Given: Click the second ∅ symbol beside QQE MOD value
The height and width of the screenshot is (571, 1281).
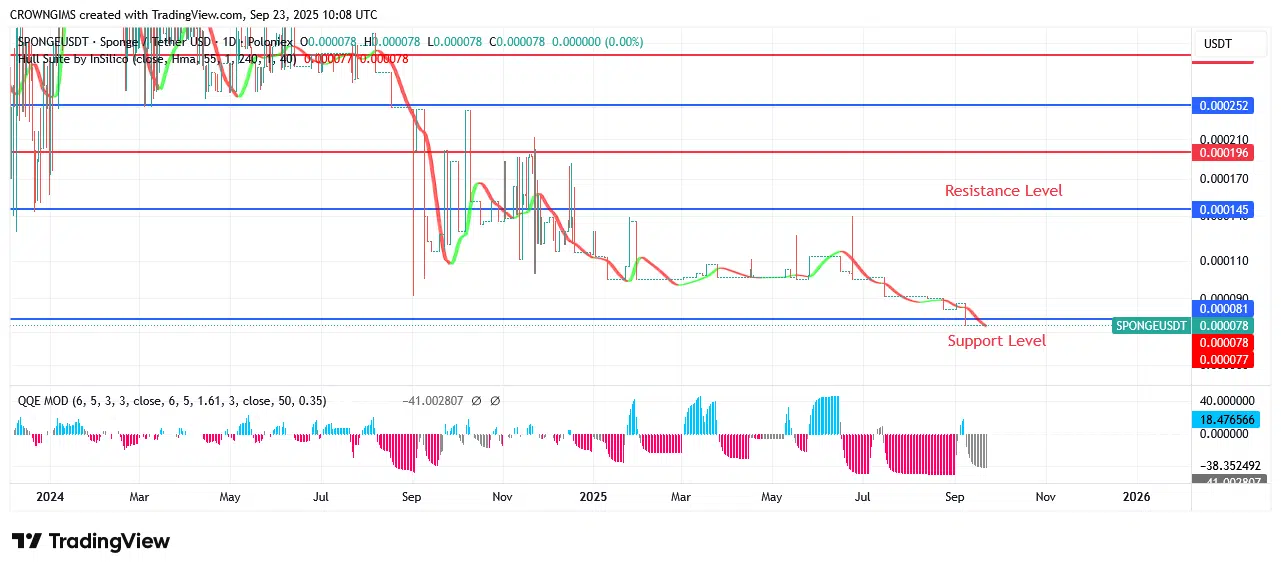Looking at the screenshot, I should click(x=495, y=401).
